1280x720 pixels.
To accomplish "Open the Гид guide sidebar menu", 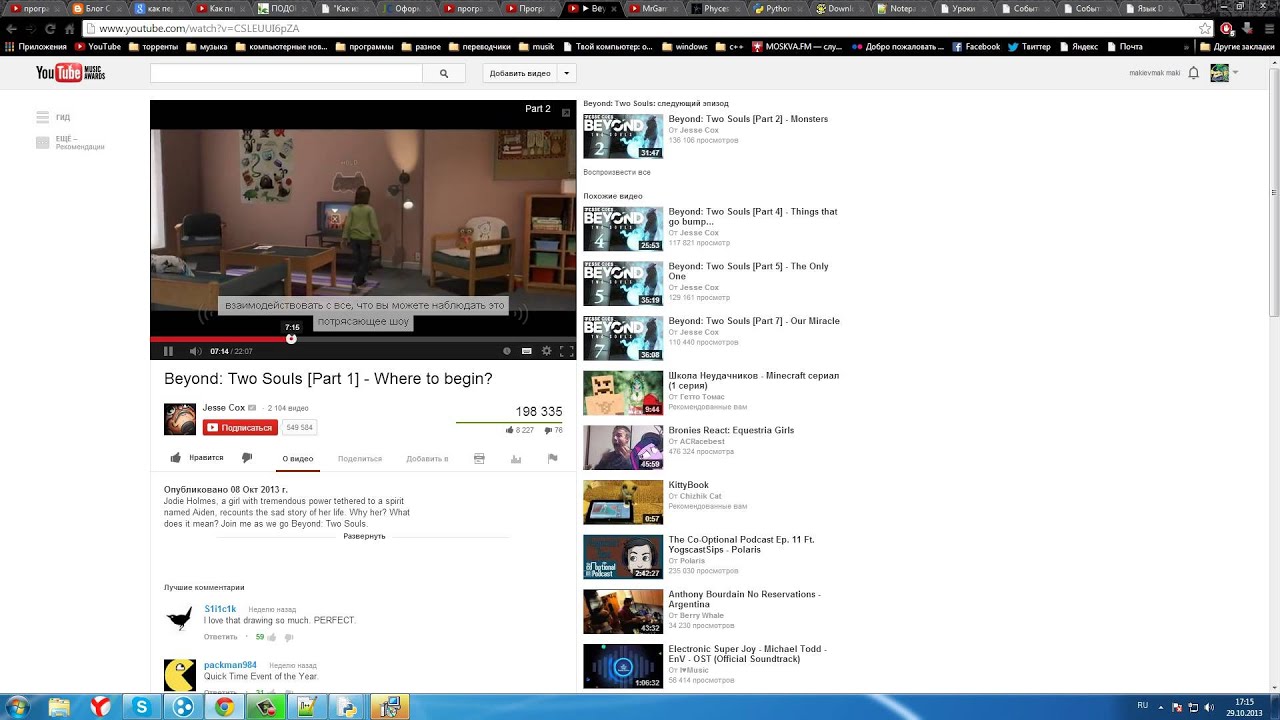I will [x=53, y=117].
